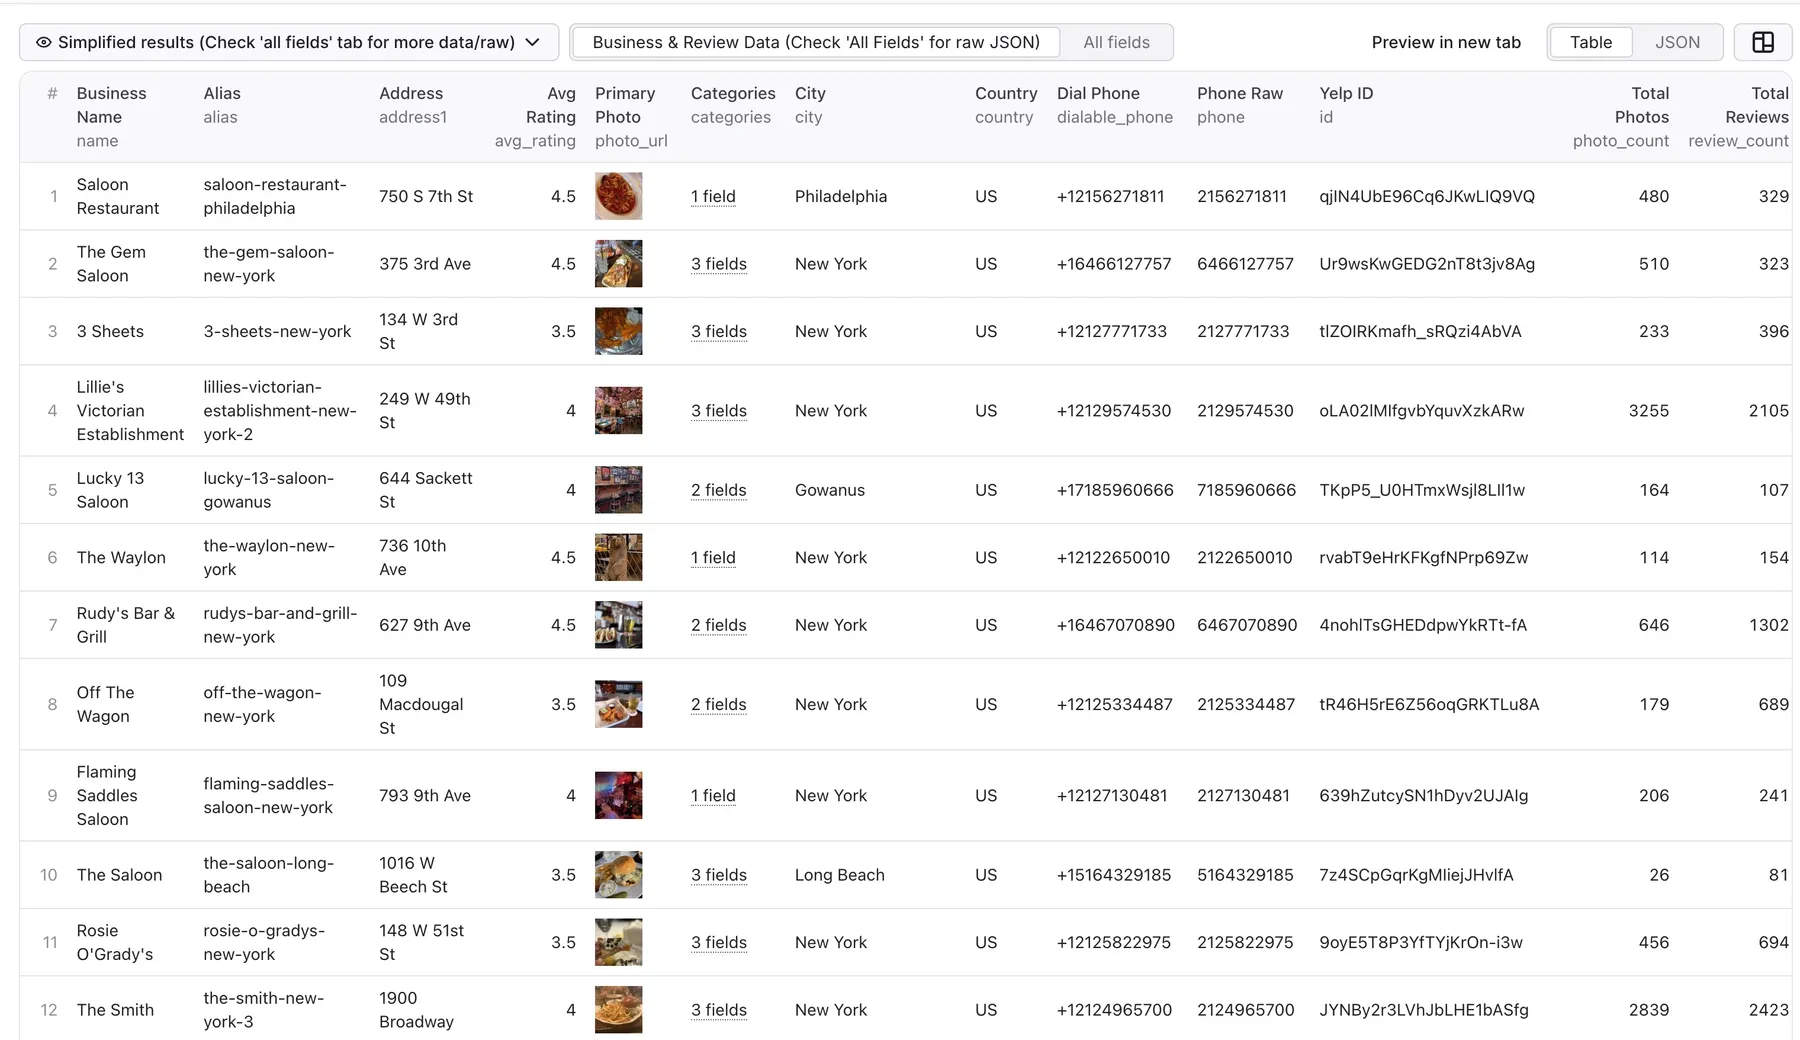Expand '1 field' categories for The Waylon

[x=713, y=557]
